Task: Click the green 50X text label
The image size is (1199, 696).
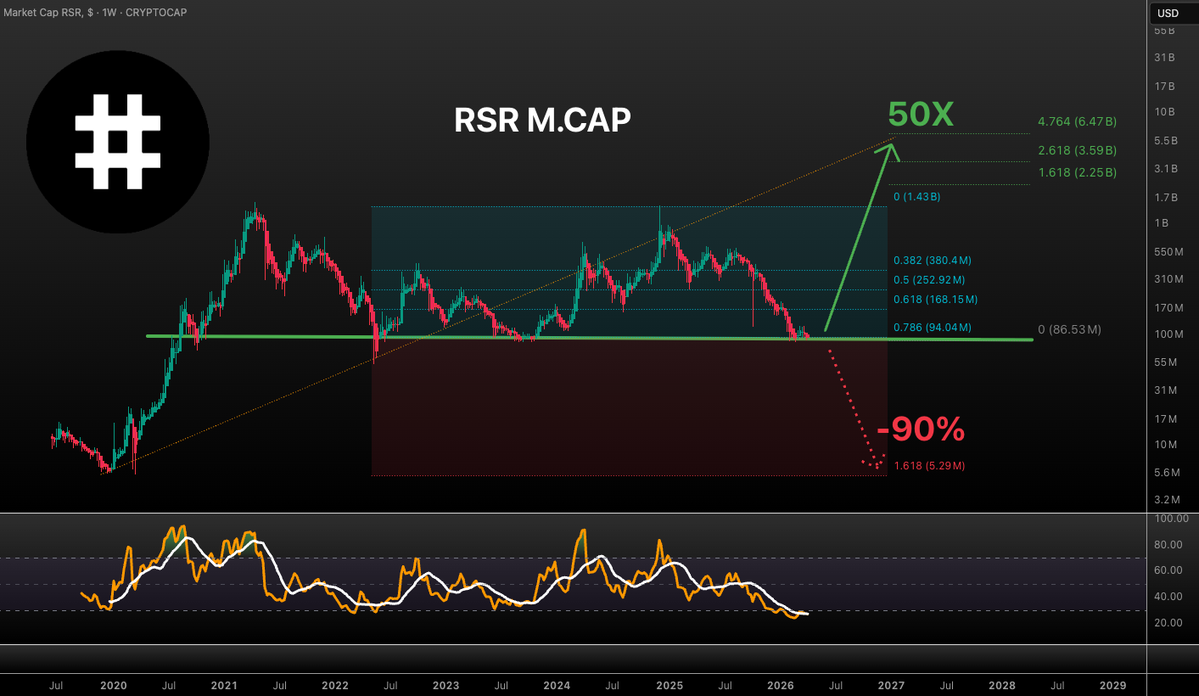Action: 921,114
